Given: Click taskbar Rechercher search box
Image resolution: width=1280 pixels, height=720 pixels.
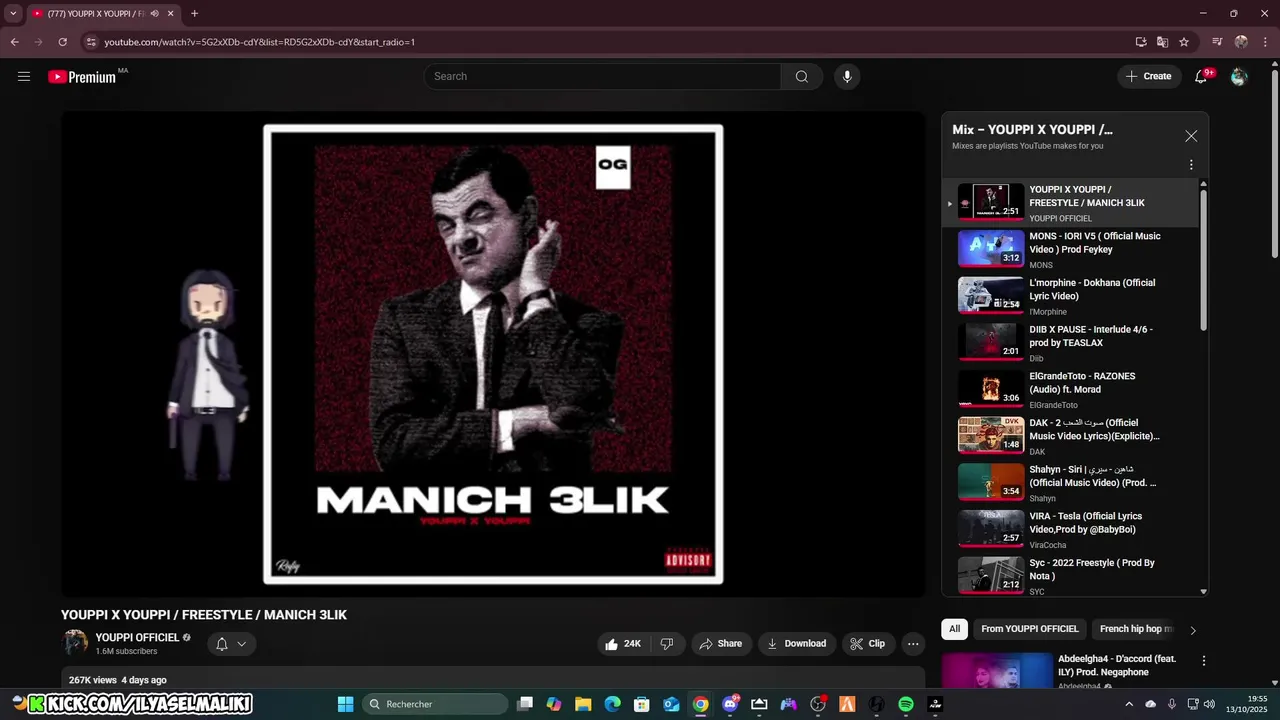Looking at the screenshot, I should tap(435, 704).
